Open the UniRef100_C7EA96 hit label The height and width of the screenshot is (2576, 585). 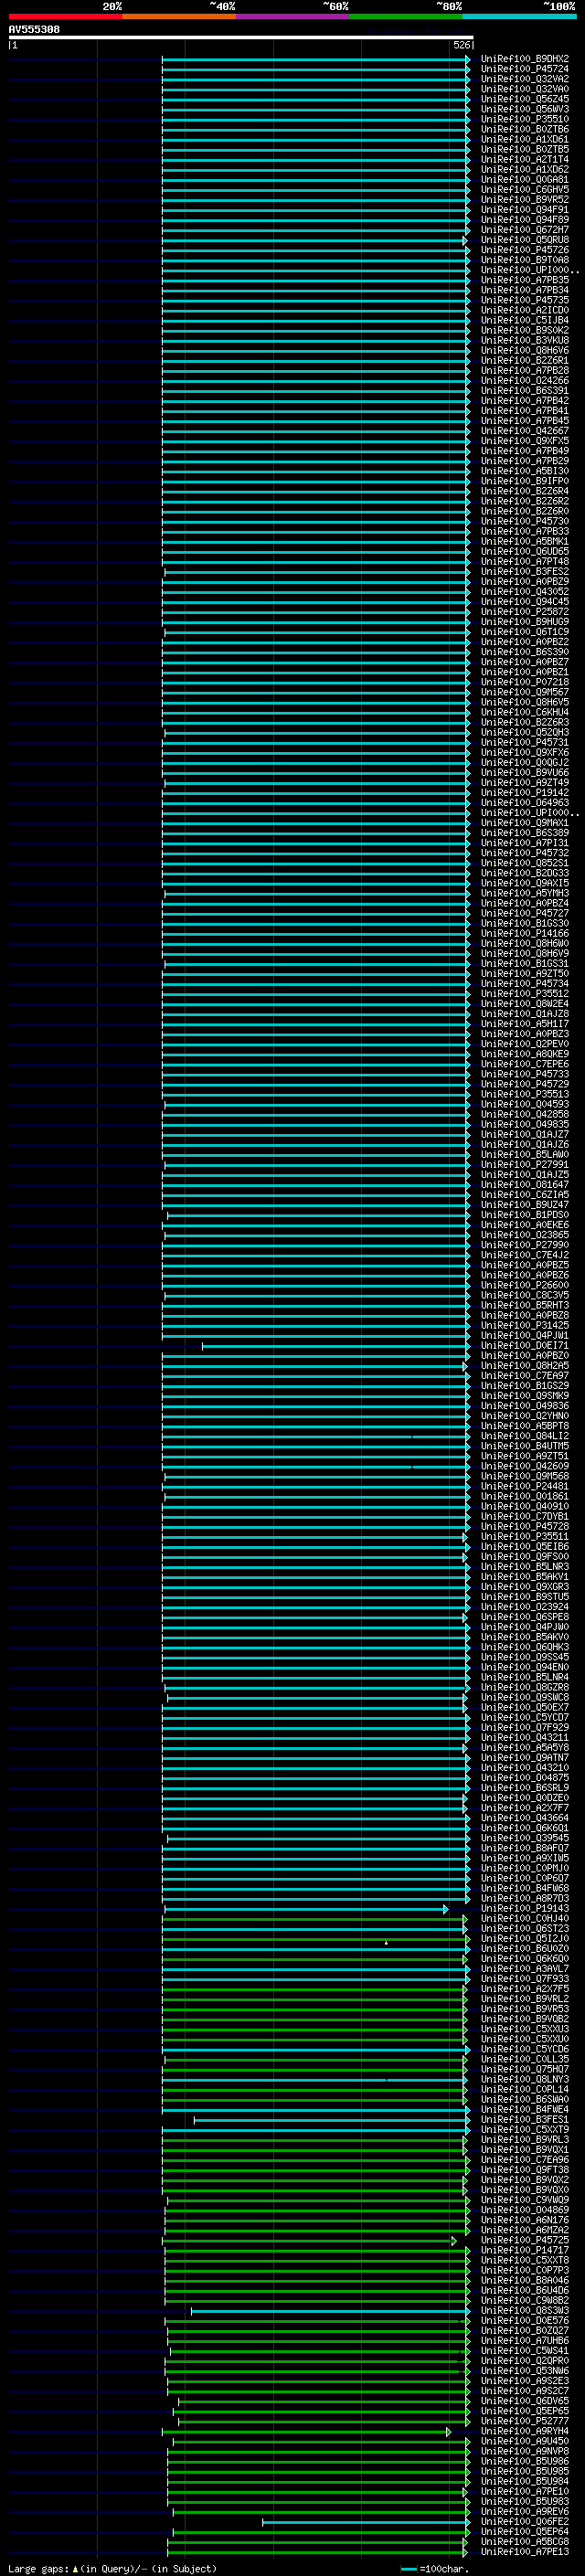tap(524, 2159)
